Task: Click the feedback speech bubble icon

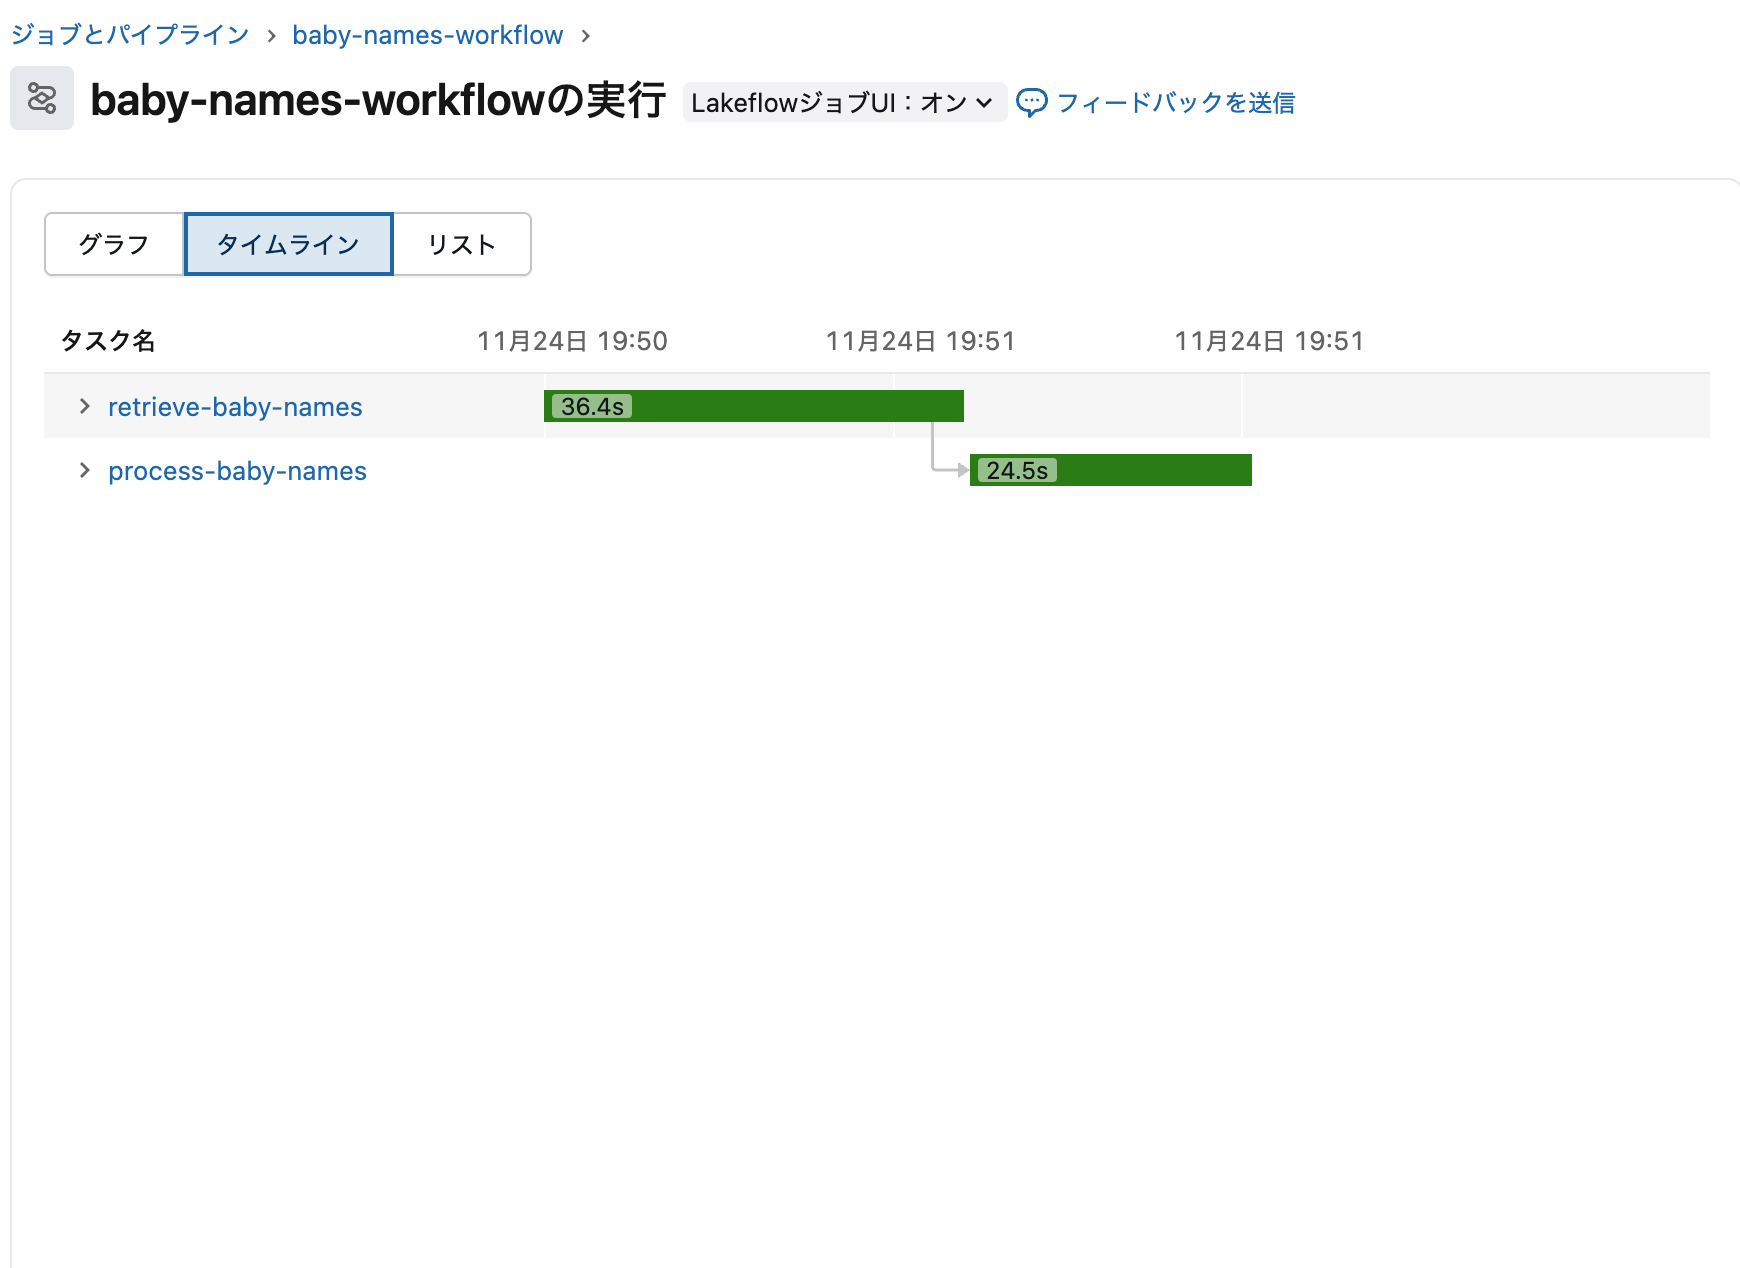Action: pyautogui.click(x=1032, y=101)
